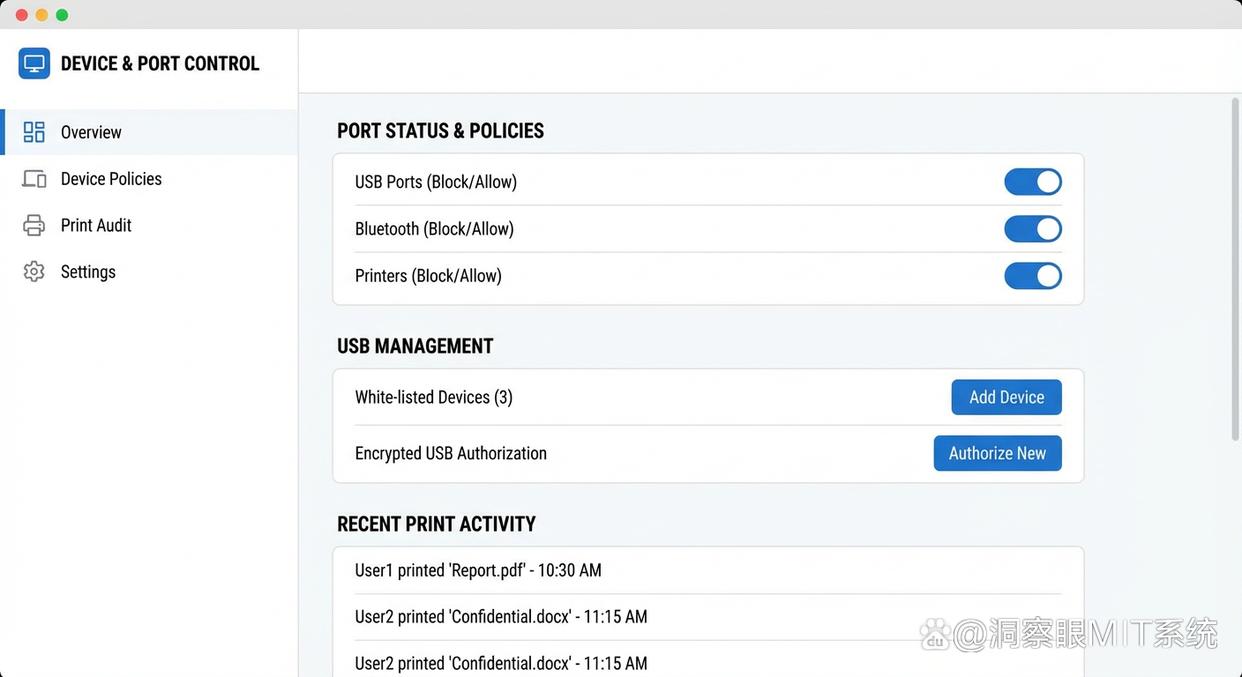Select the User1 'Report.pdf' print entry

(478, 570)
